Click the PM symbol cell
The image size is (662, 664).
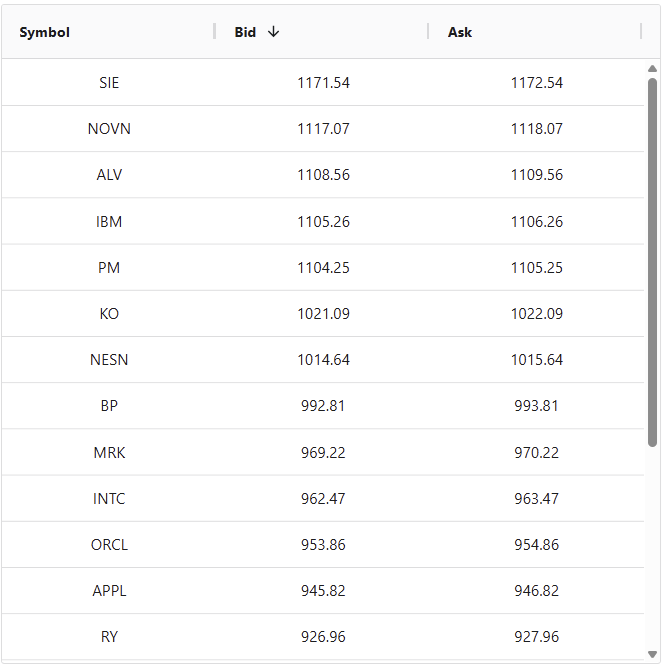point(109,267)
